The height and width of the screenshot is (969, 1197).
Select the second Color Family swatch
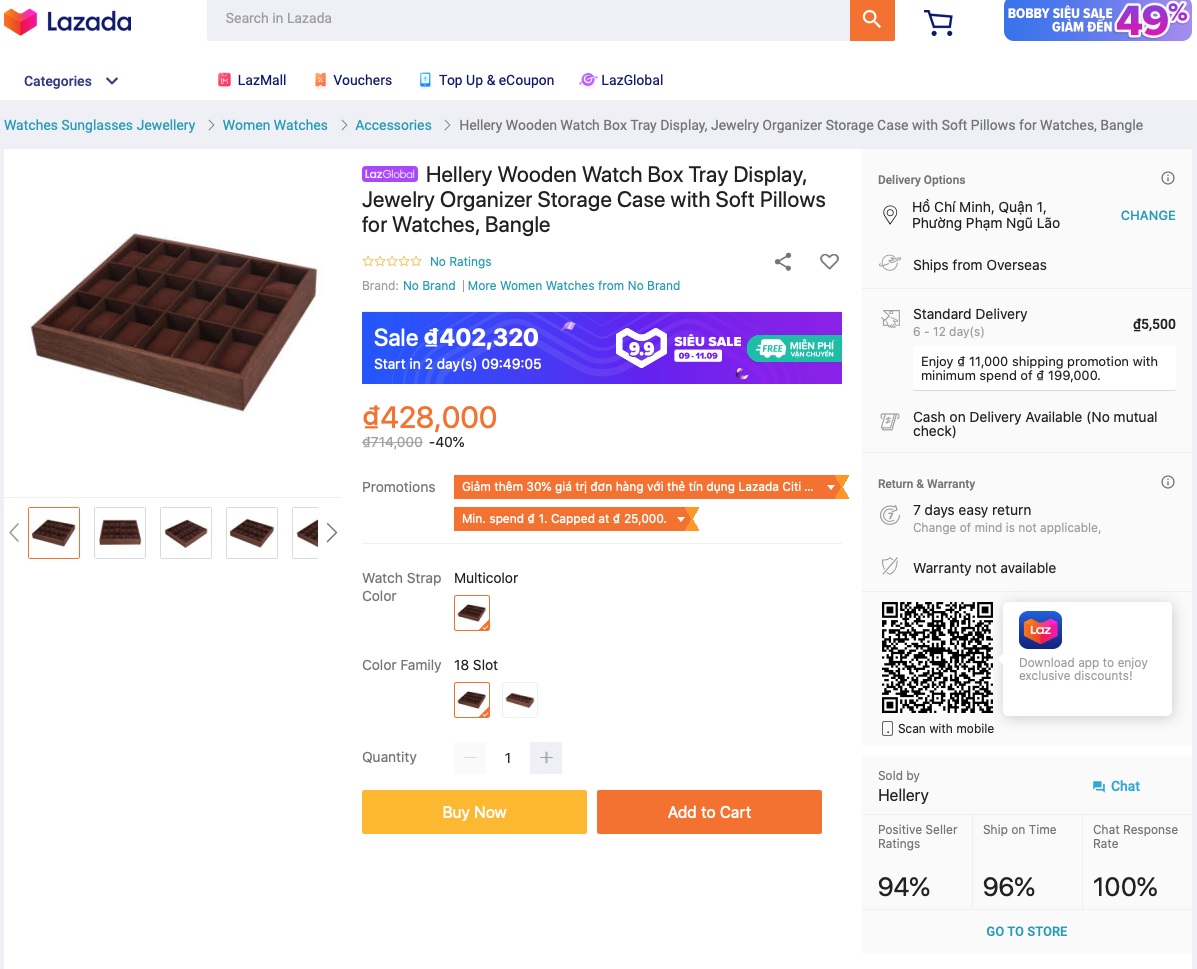click(519, 700)
